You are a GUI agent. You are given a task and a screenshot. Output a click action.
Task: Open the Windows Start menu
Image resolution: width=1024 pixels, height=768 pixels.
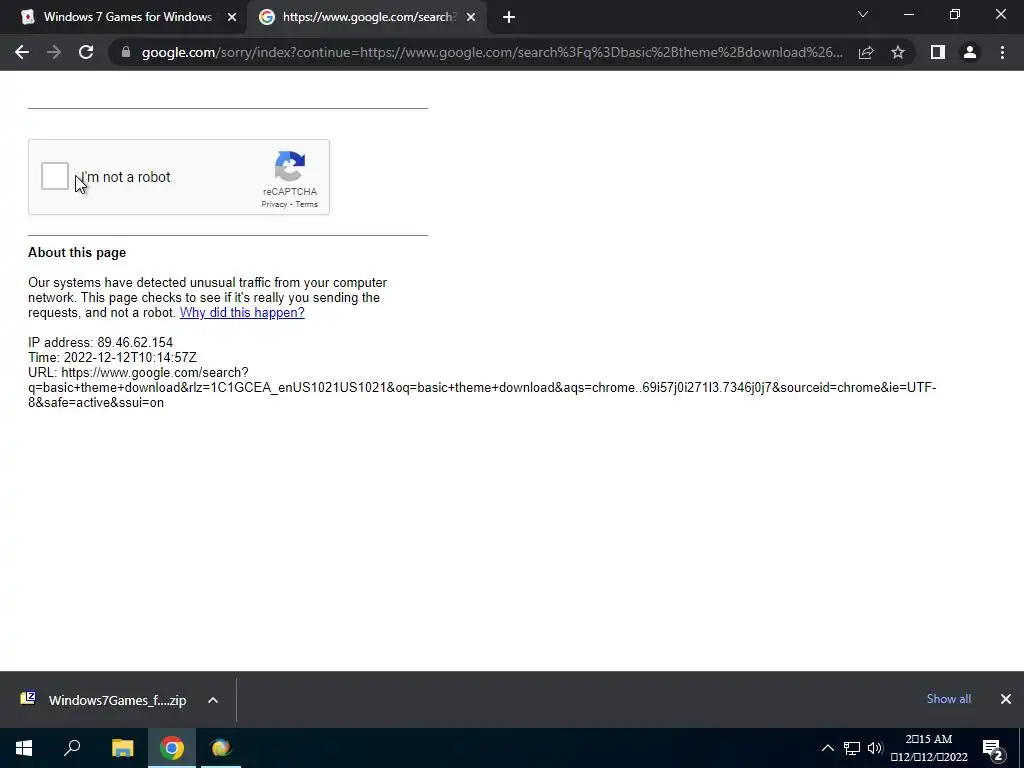pyautogui.click(x=24, y=748)
